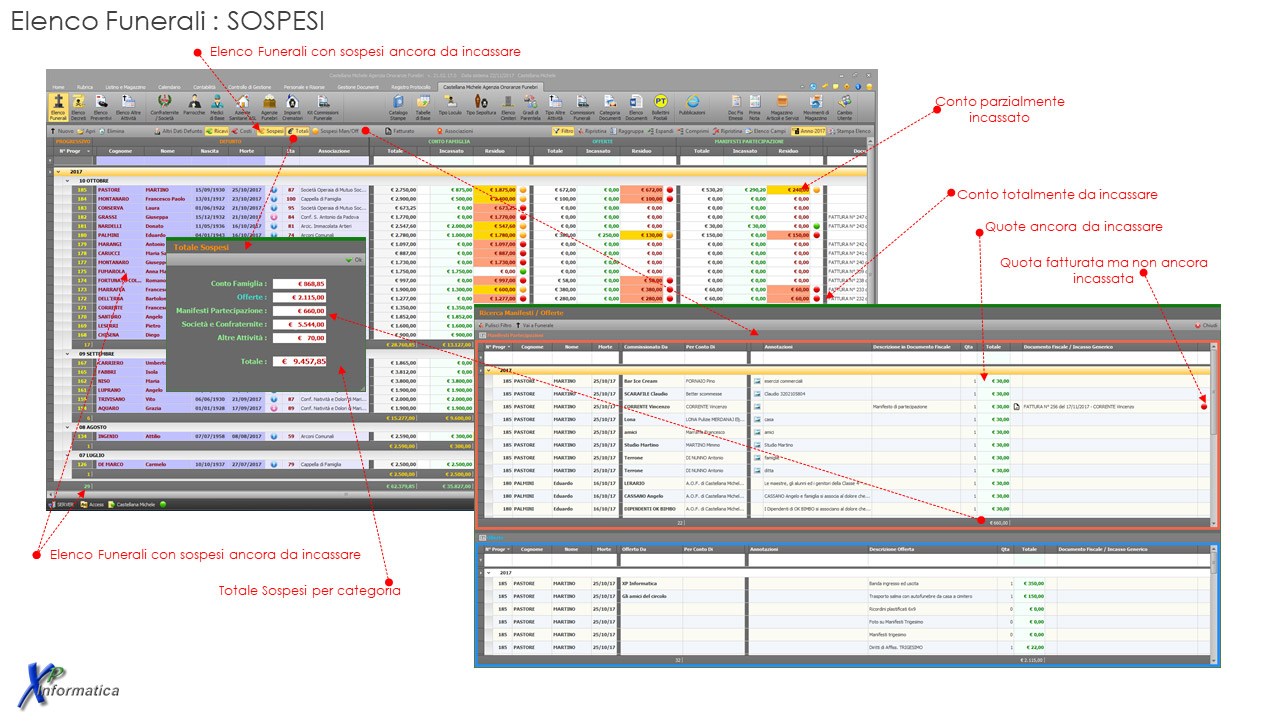Toggle Costi filter button
The width and height of the screenshot is (1280, 720).
[243, 131]
